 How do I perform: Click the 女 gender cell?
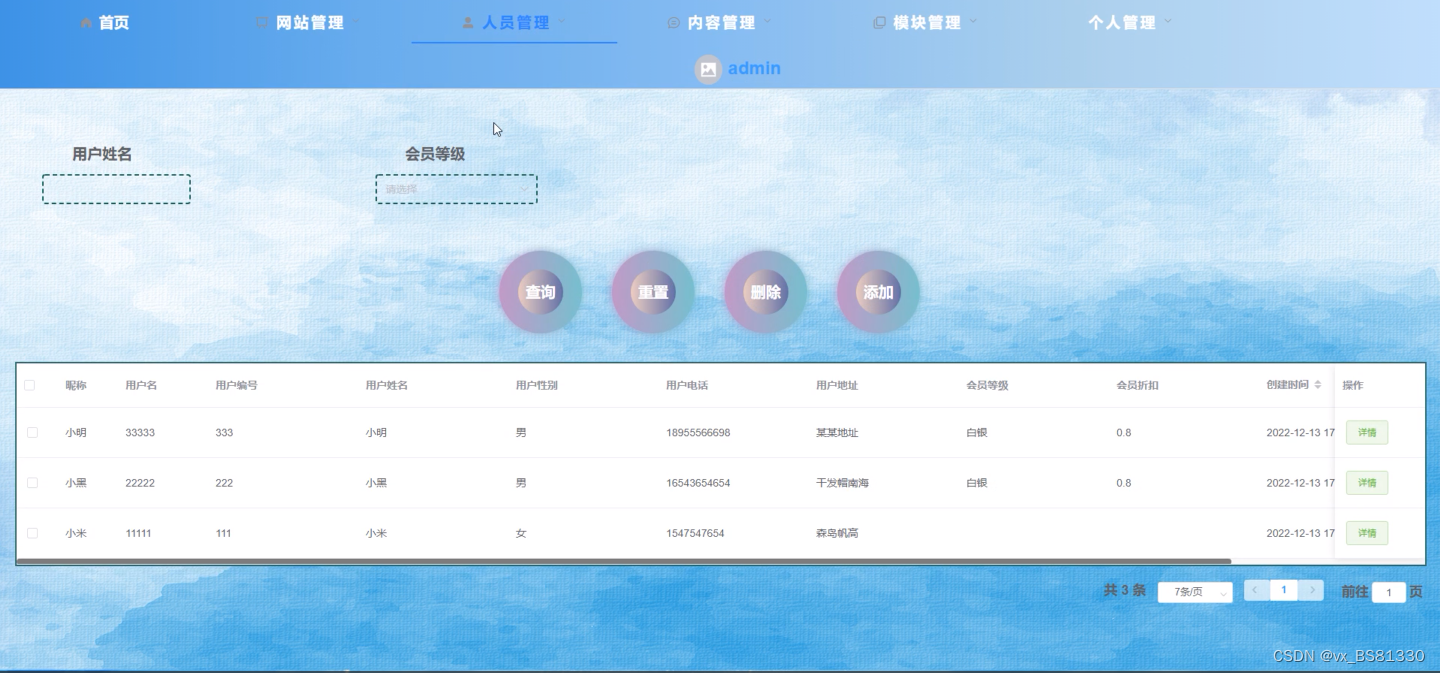[521, 533]
